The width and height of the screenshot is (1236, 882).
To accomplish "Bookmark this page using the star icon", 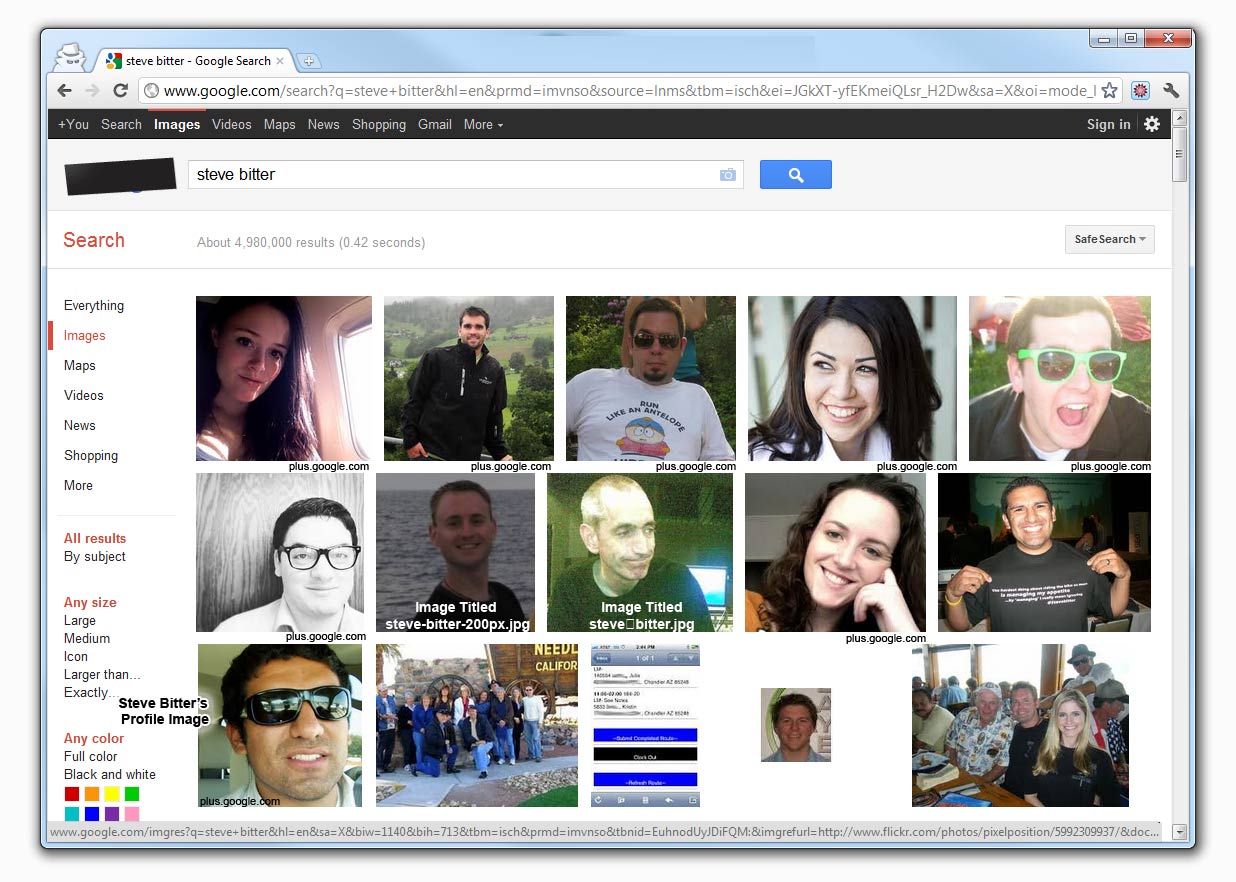I will pos(1109,91).
